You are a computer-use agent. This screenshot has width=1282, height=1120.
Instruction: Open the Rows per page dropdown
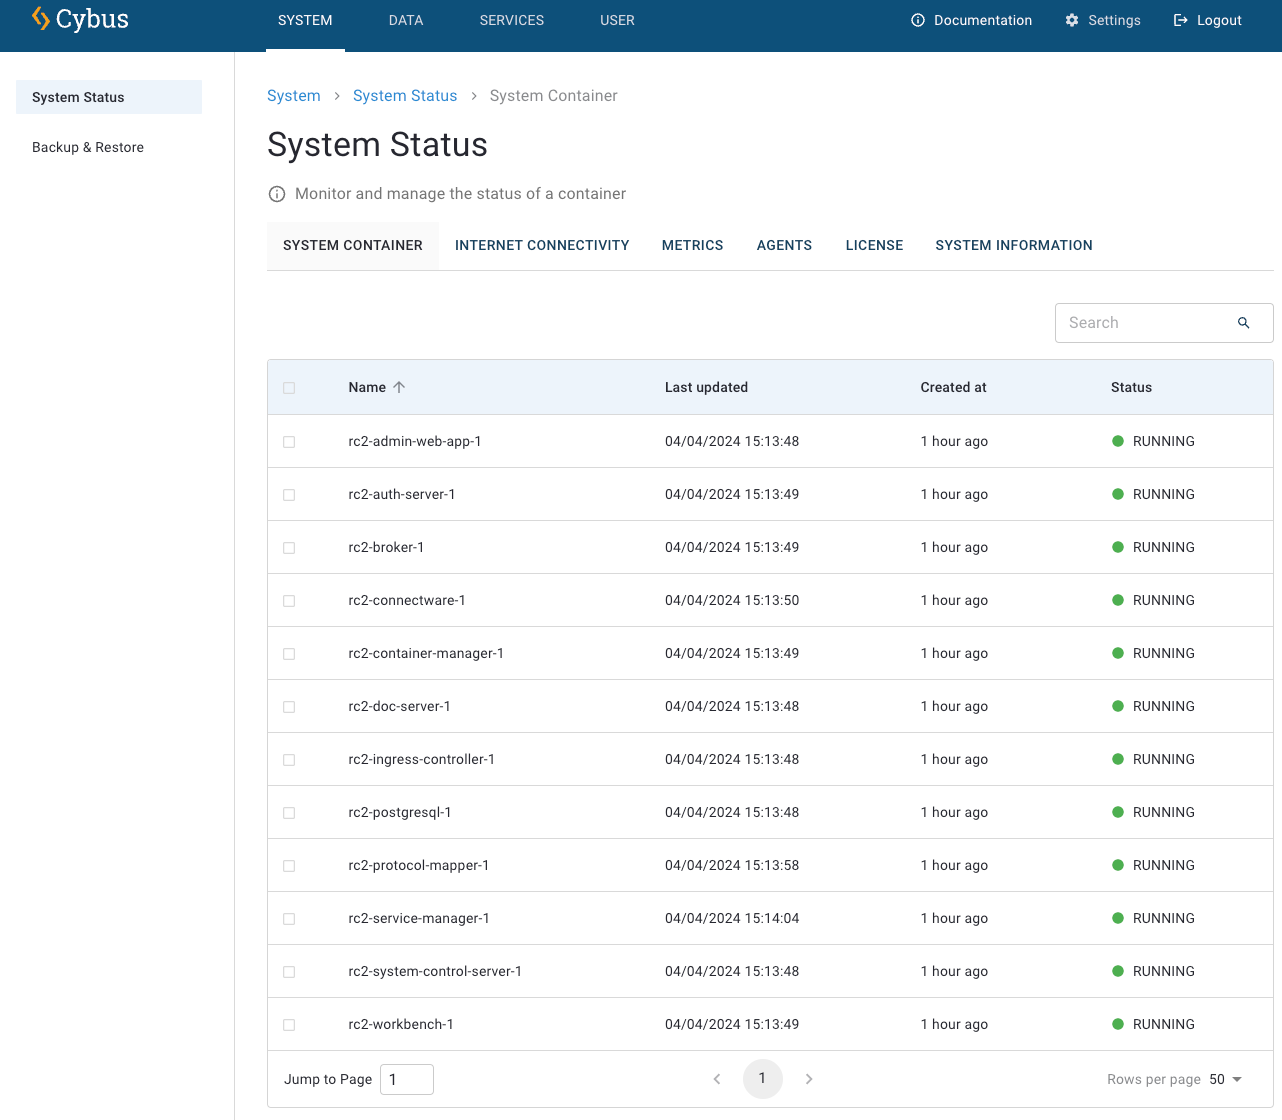pos(1226,1079)
